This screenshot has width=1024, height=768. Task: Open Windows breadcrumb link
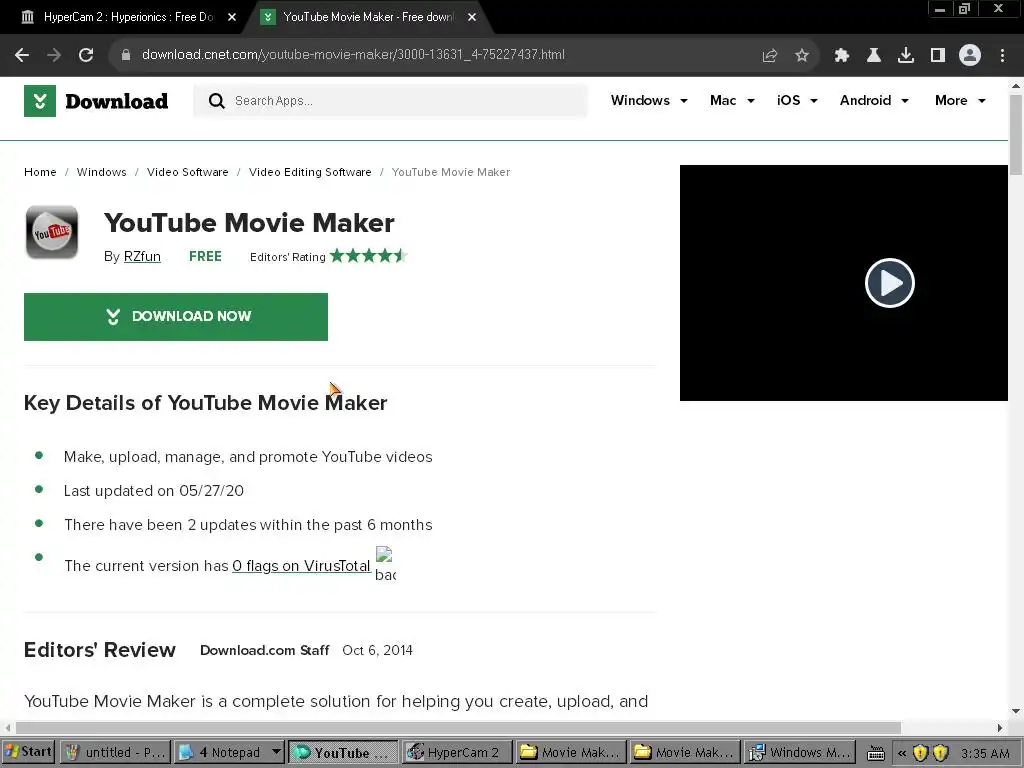pos(101,172)
